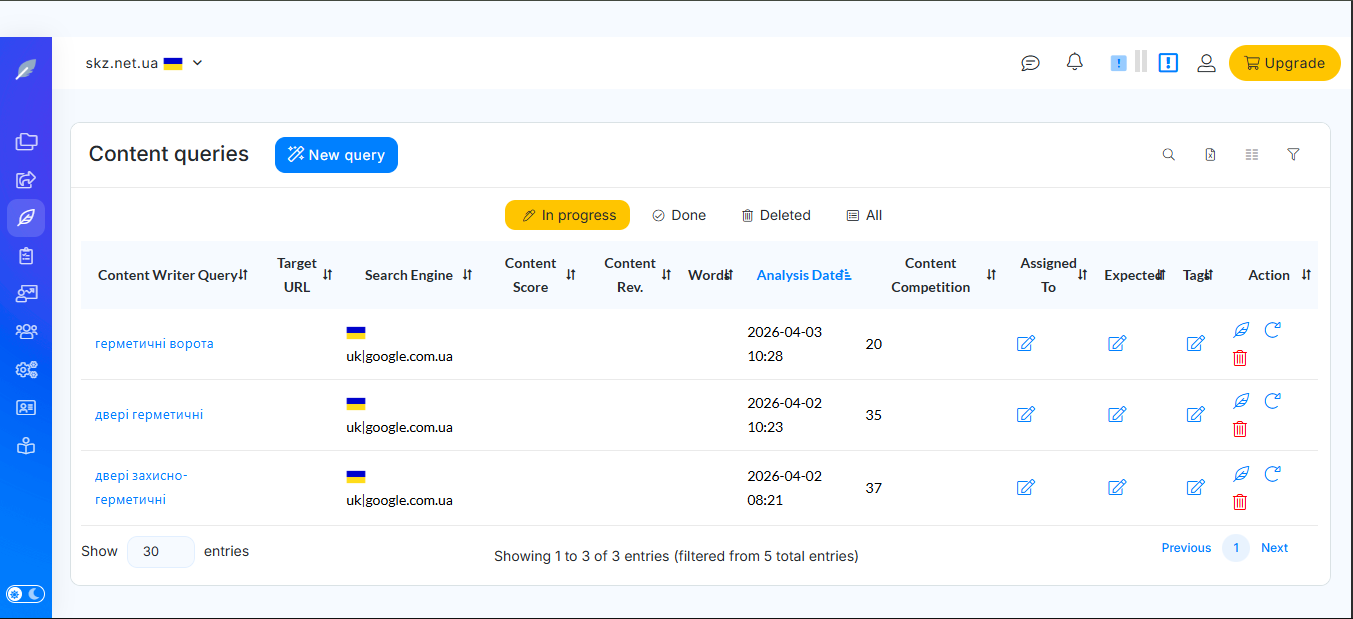The image size is (1353, 619).
Task: Export the table to Excel file
Action: [1210, 155]
